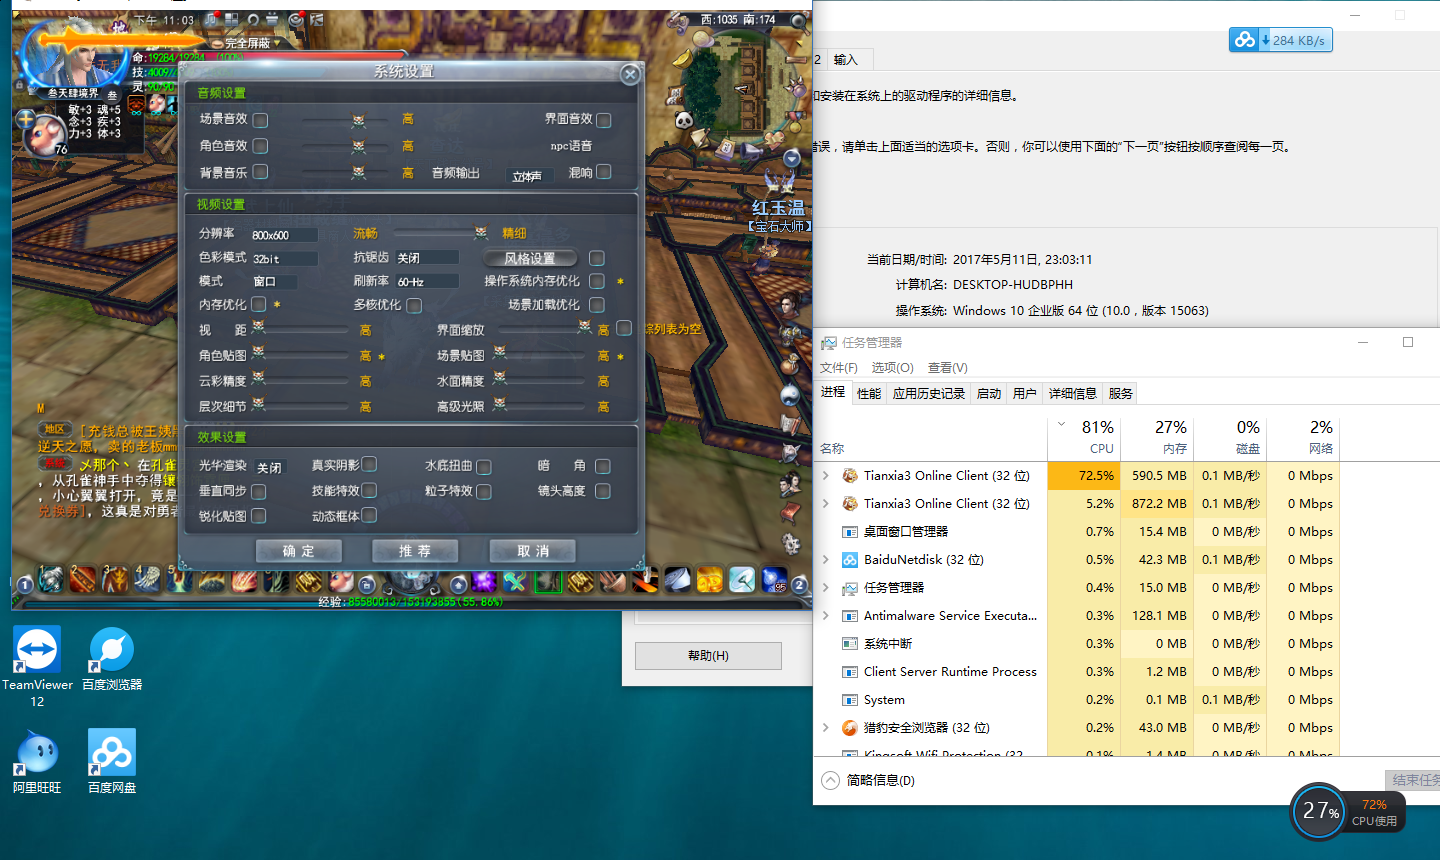Open the 查看(V) menu in Task Manager
The image size is (1440, 860).
click(948, 368)
